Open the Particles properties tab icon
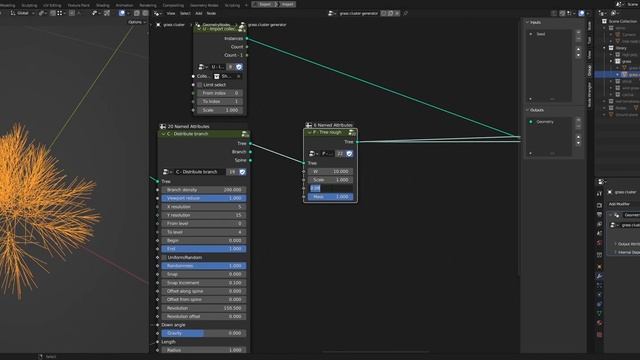 (599, 285)
